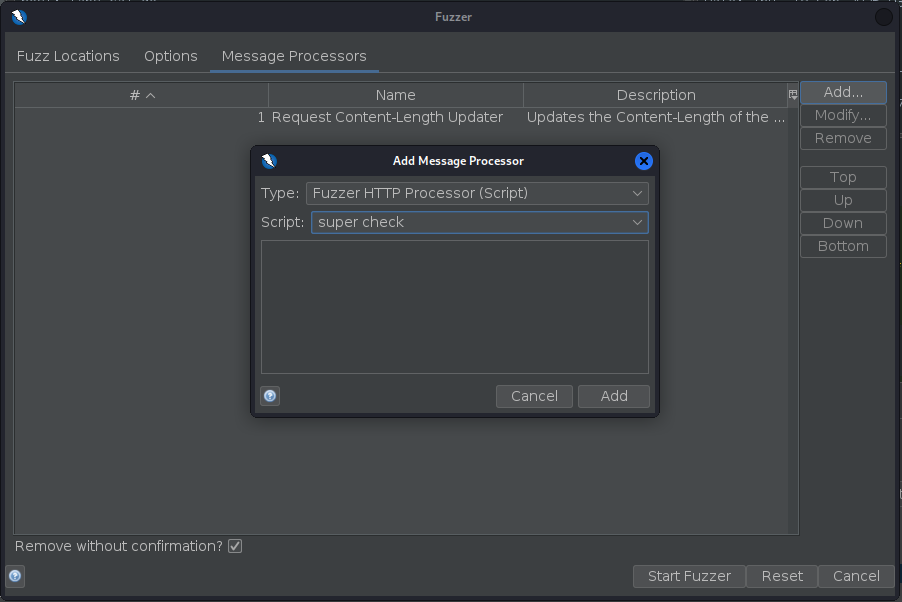This screenshot has height=602, width=902.
Task: Uncheck Remove without confirmation
Action: pyautogui.click(x=234, y=546)
